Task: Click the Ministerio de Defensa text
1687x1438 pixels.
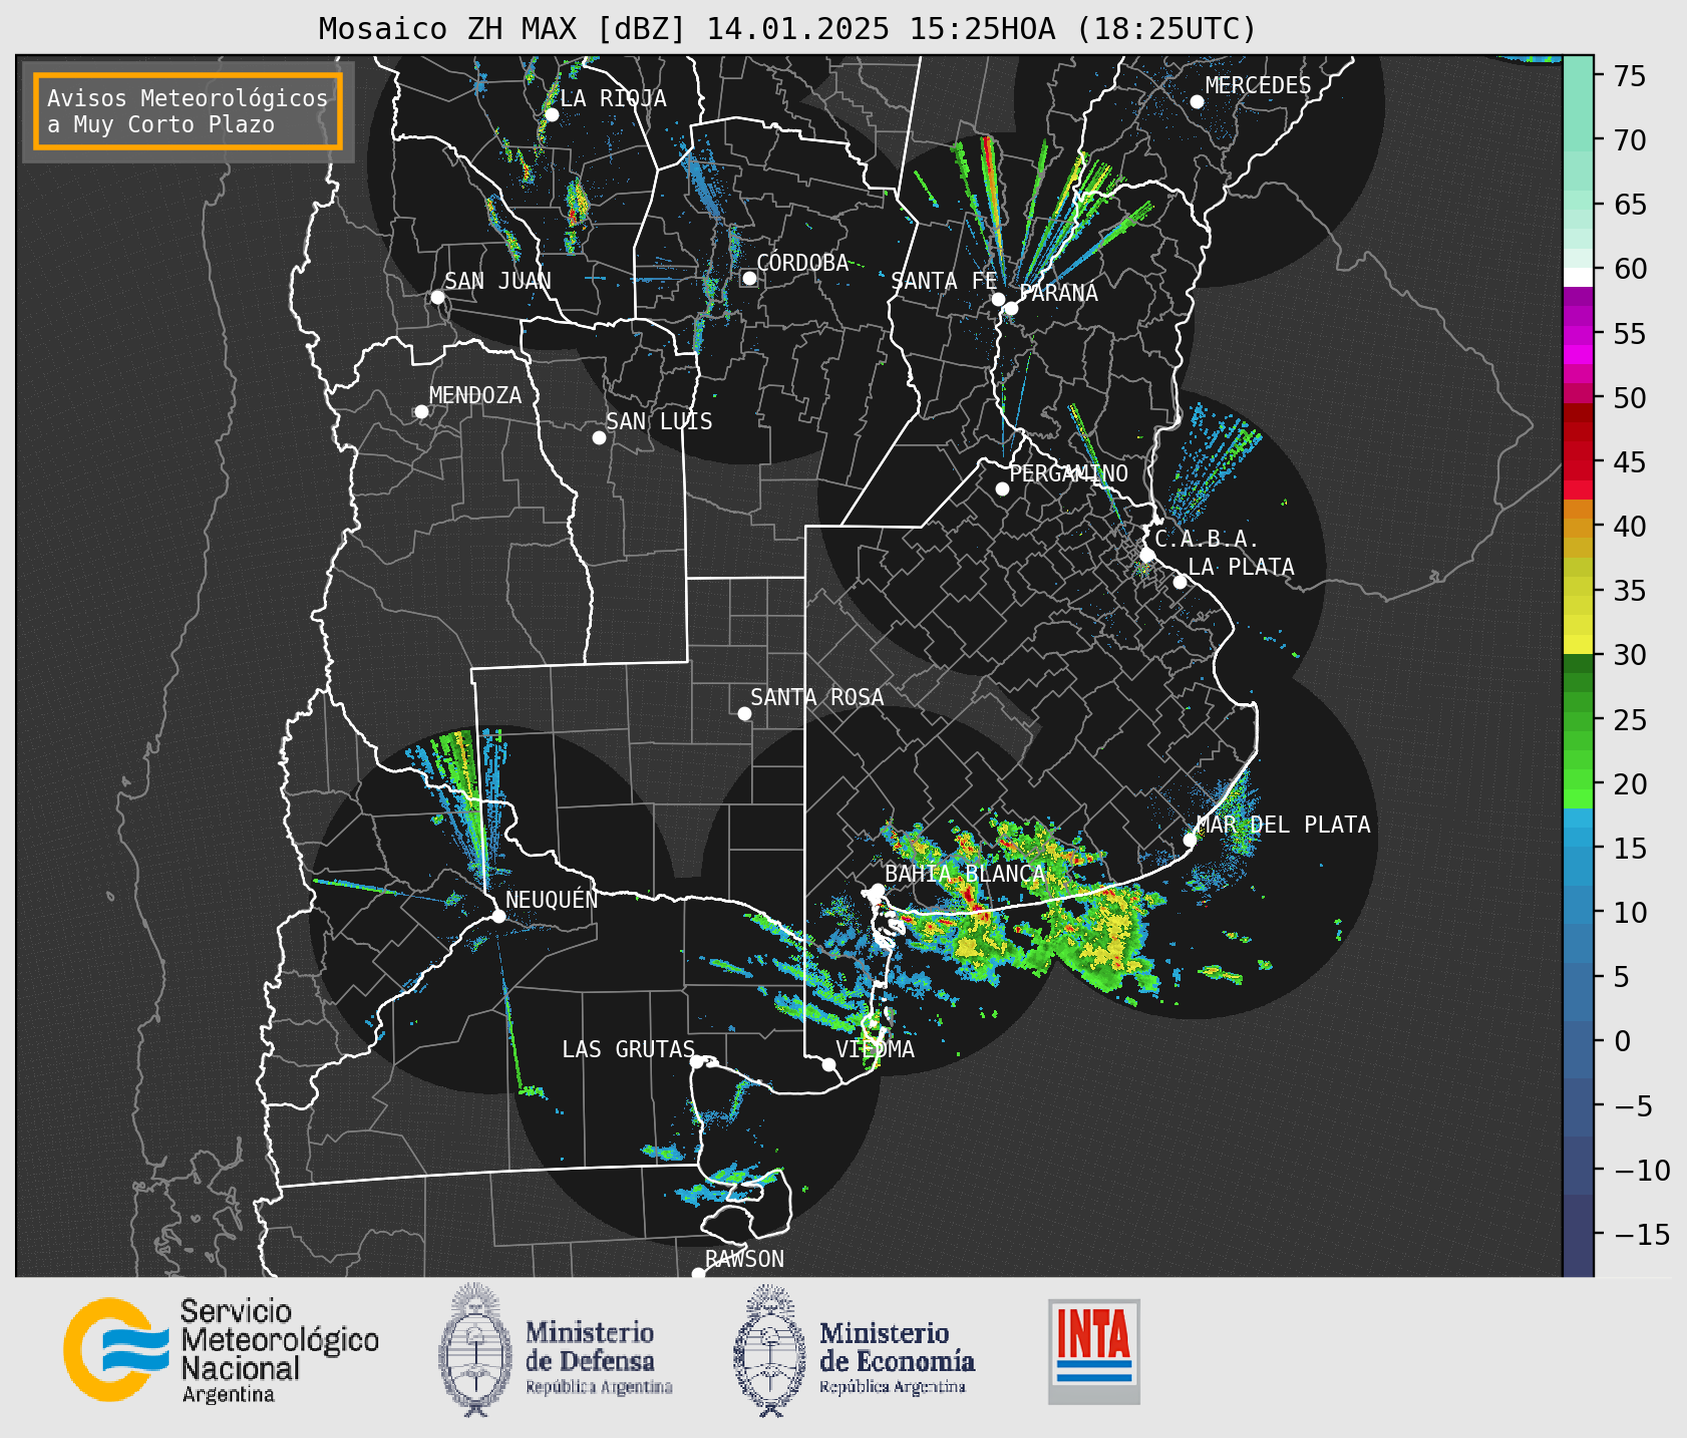Action: pyautogui.click(x=598, y=1357)
